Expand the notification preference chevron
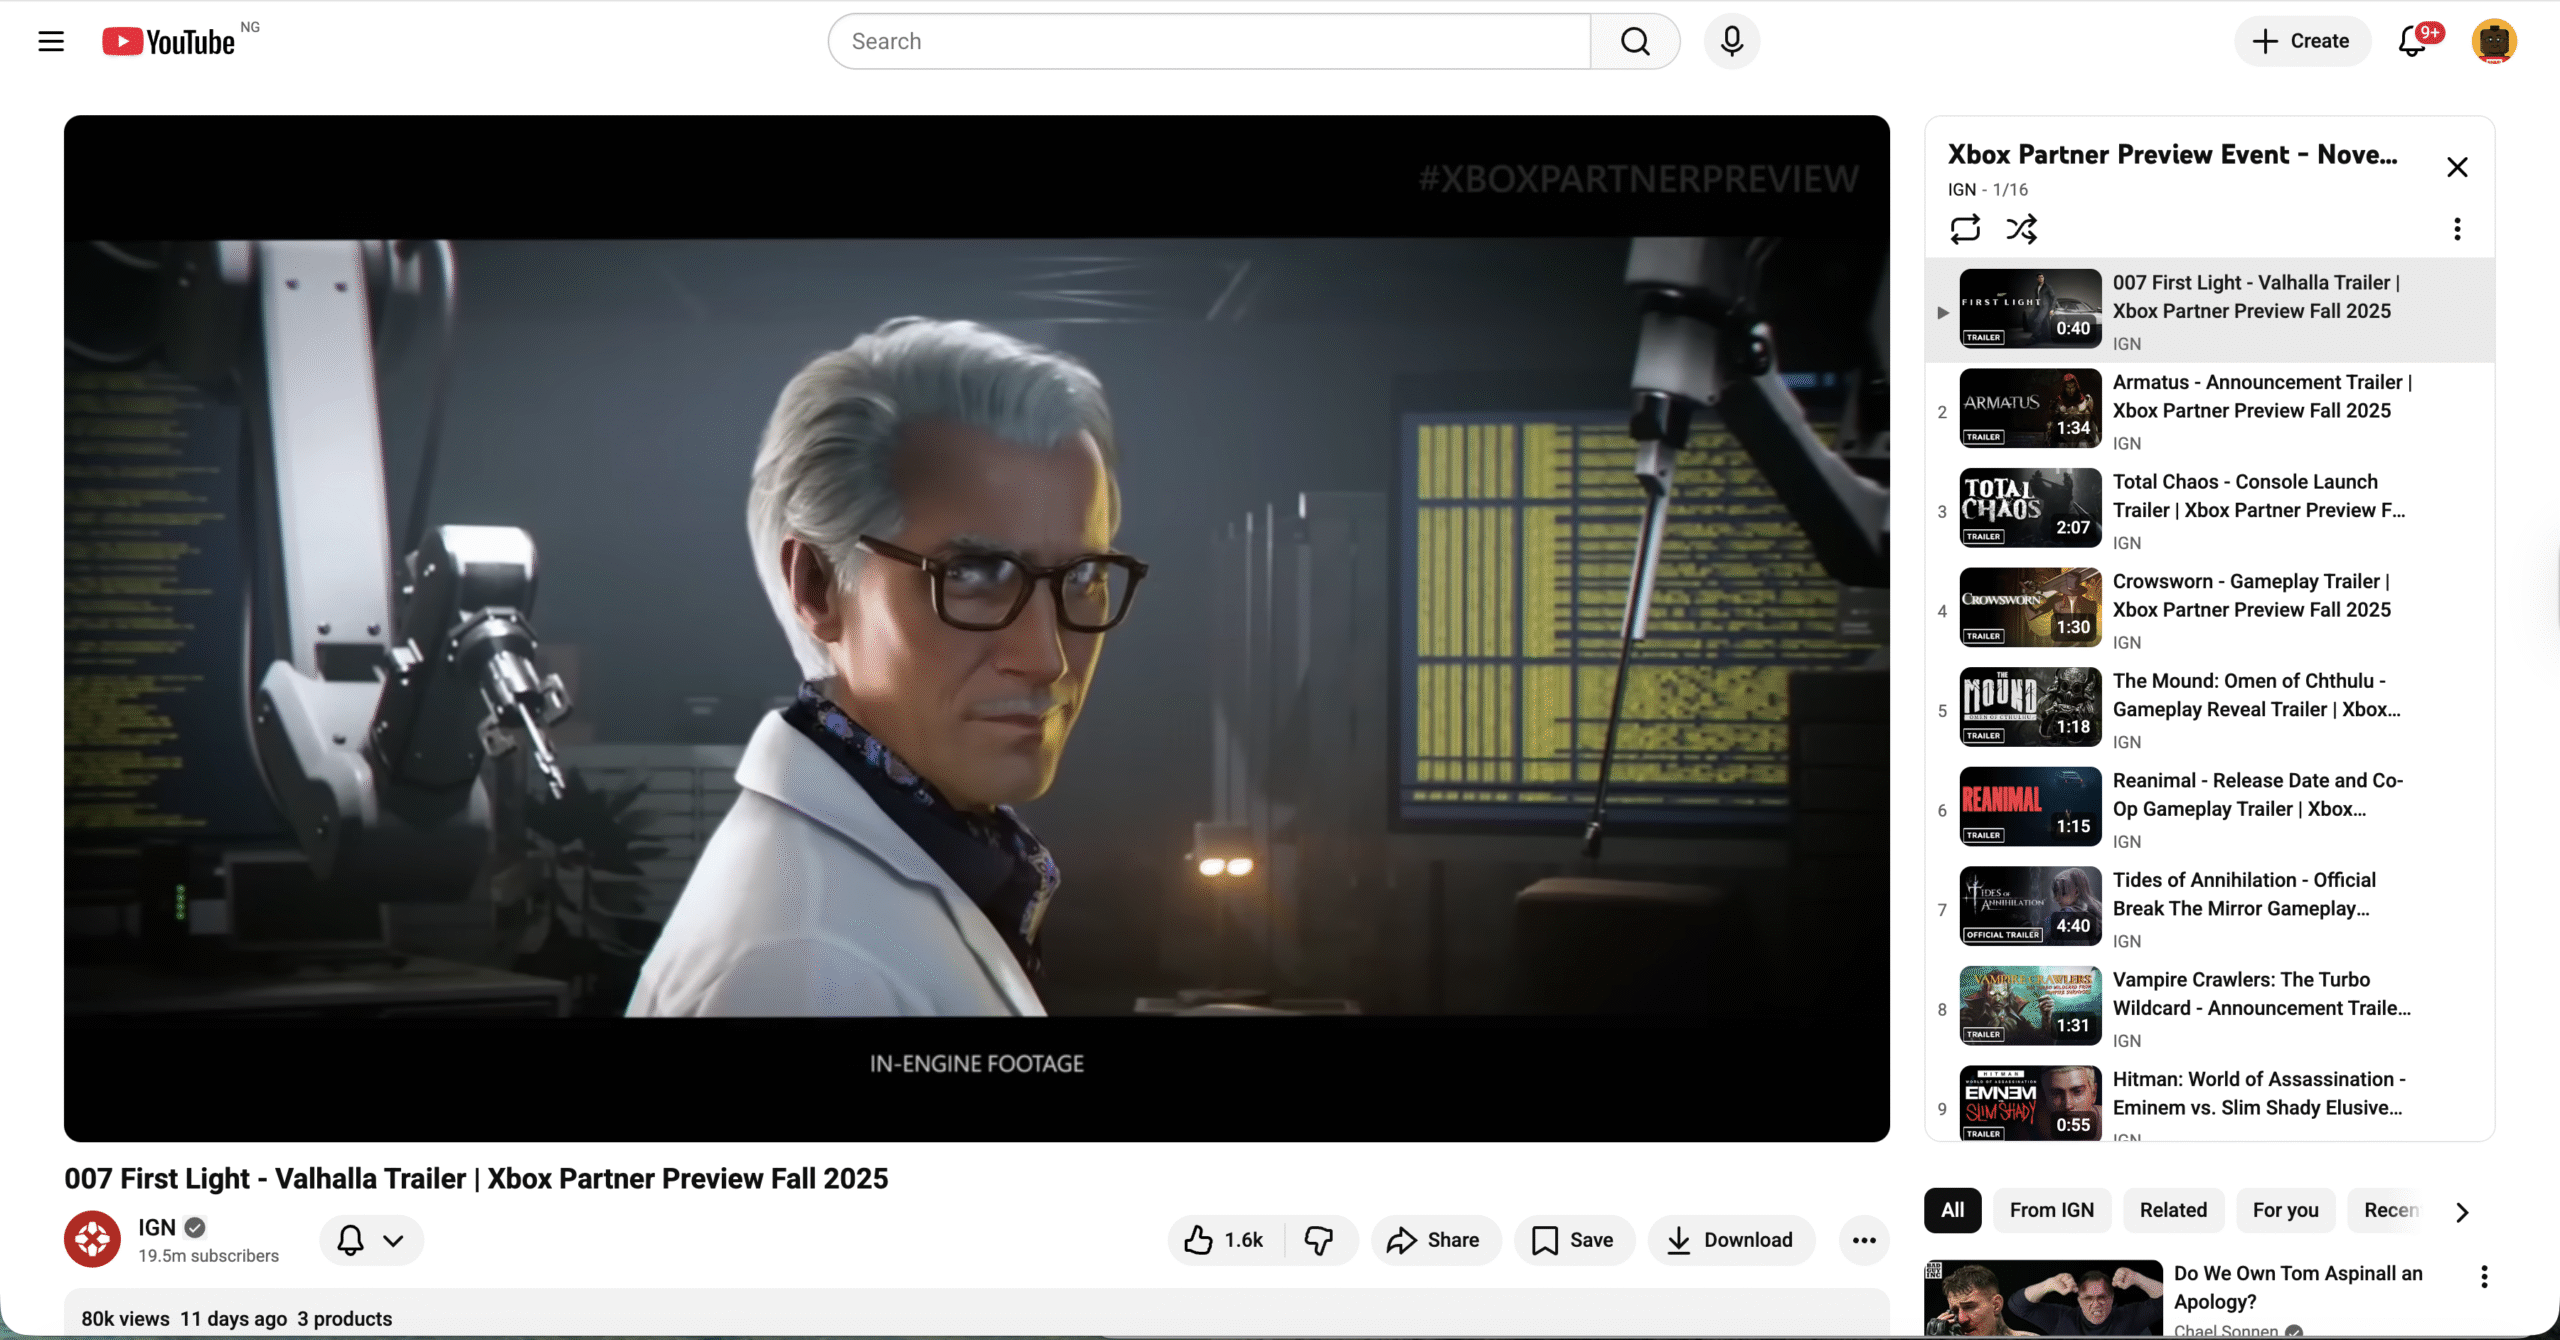The image size is (2560, 1340). click(x=394, y=1240)
